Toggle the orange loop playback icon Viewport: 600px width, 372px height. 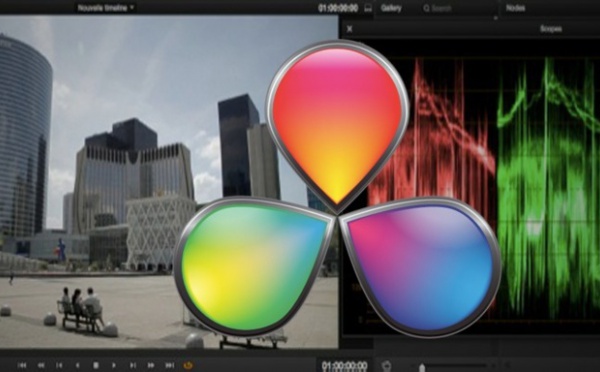pos(188,365)
